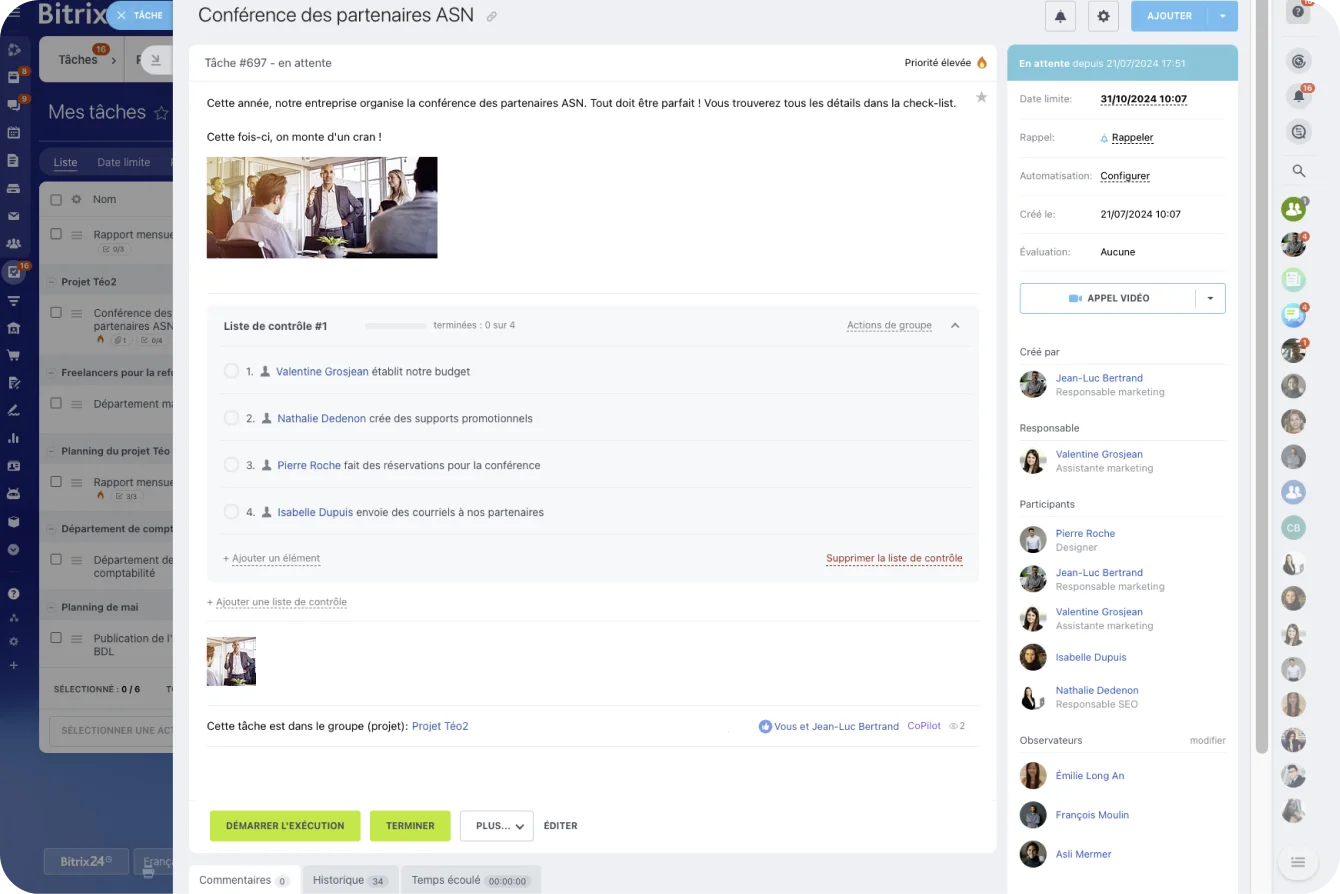The image size is (1340, 894).
Task: Click the video camera Appel Vidéo button
Action: pos(1108,298)
